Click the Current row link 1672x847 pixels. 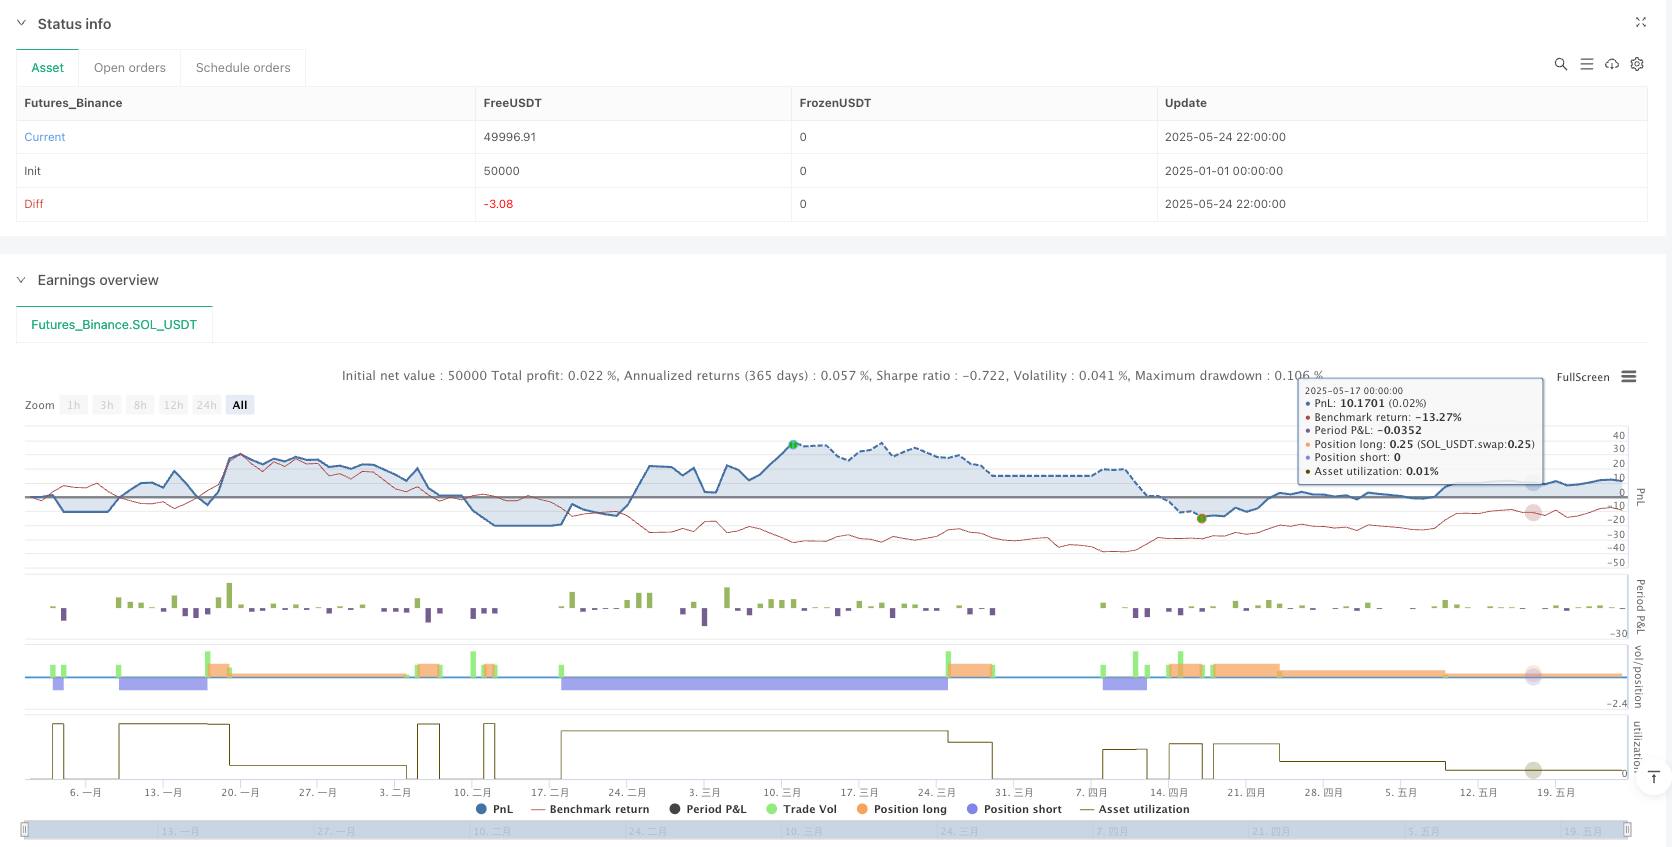coord(45,137)
